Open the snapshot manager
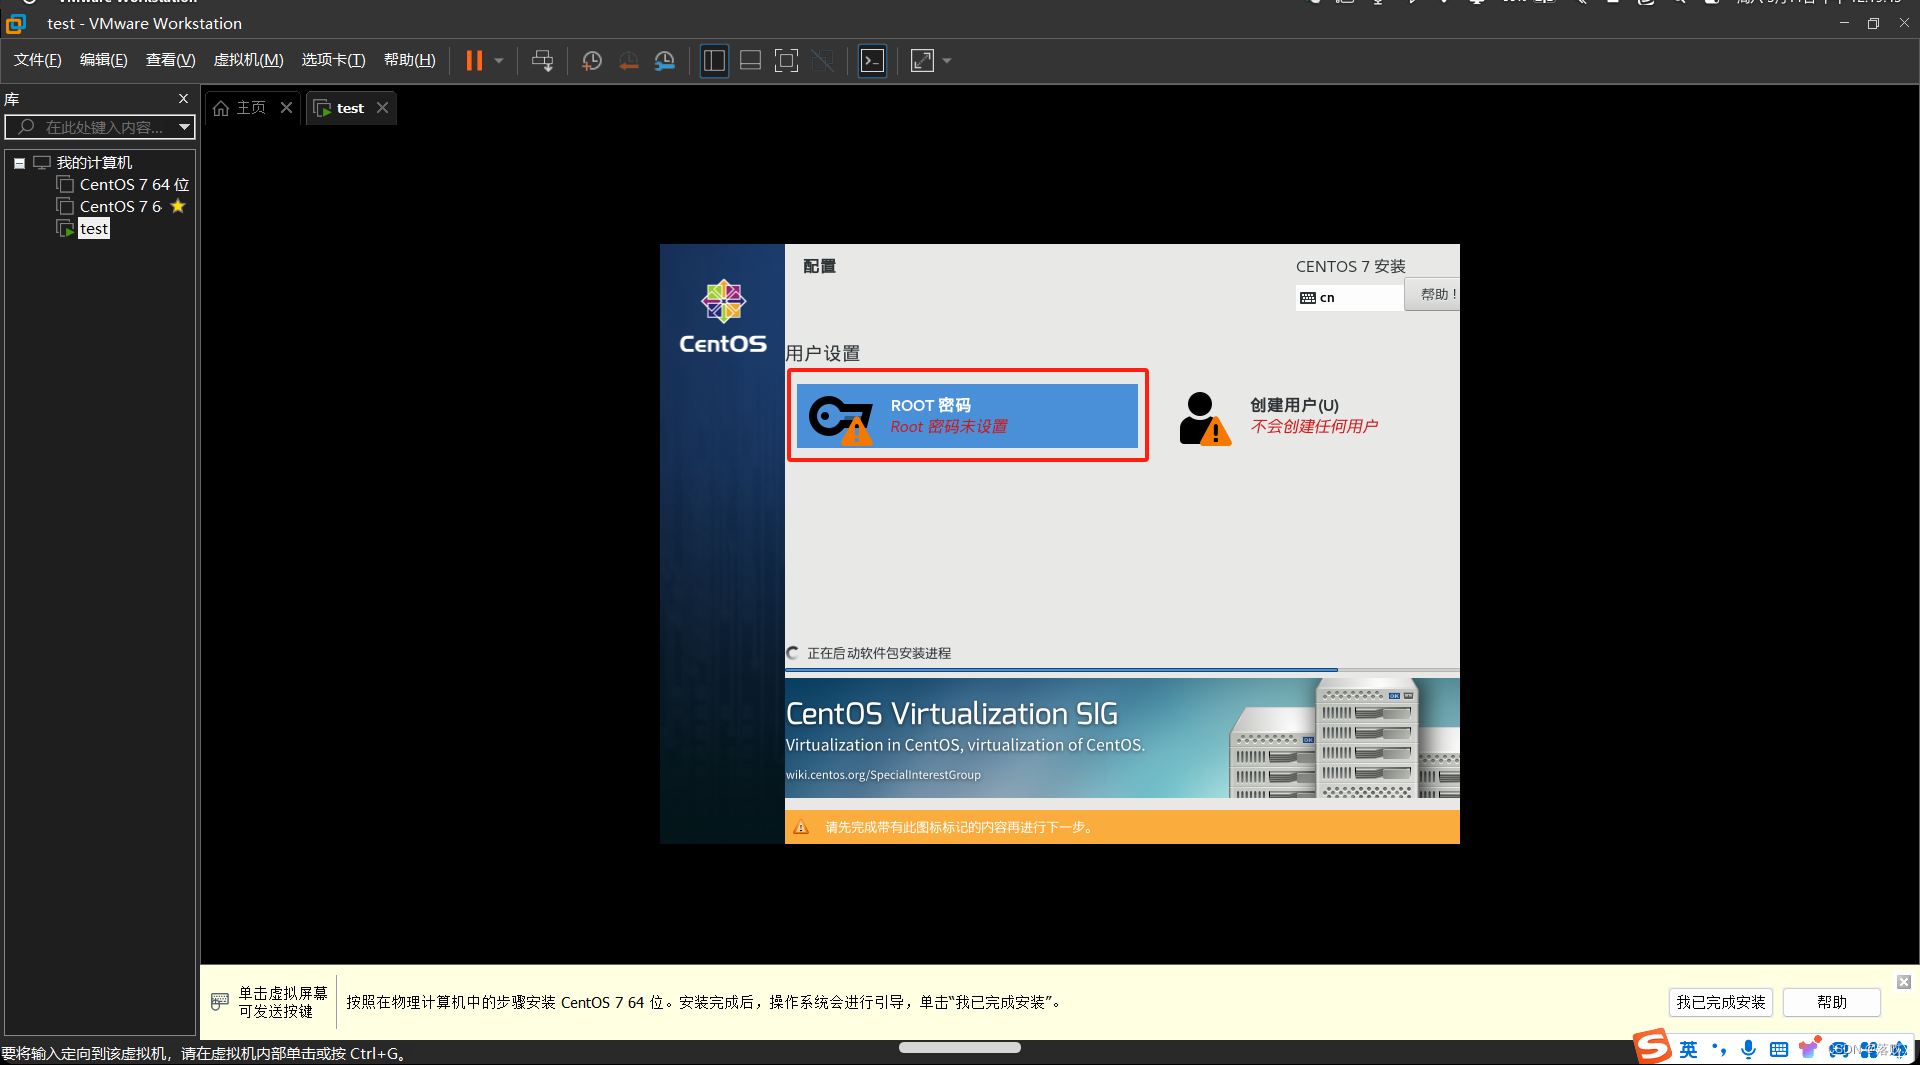This screenshot has width=1920, height=1065. [665, 61]
